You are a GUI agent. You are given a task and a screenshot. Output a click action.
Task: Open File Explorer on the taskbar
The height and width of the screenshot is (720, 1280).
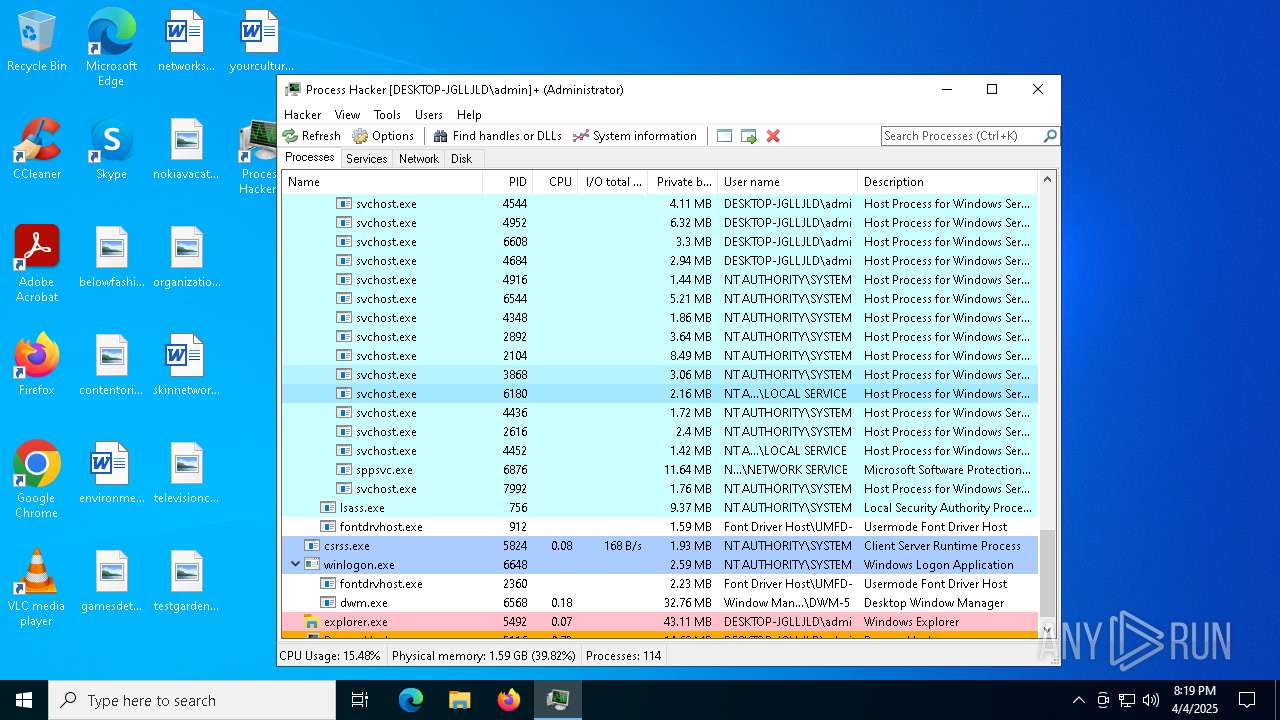(x=459, y=700)
